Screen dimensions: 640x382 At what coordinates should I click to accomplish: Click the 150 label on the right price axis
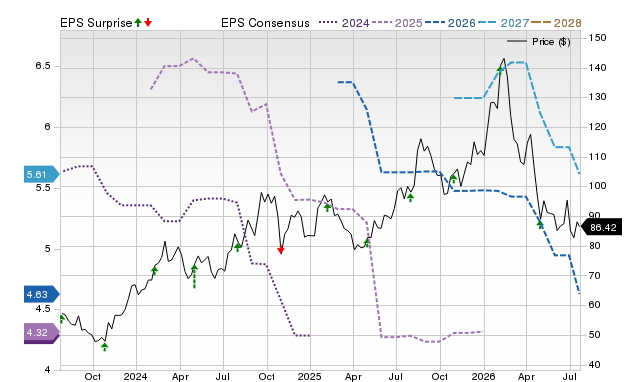[598, 38]
